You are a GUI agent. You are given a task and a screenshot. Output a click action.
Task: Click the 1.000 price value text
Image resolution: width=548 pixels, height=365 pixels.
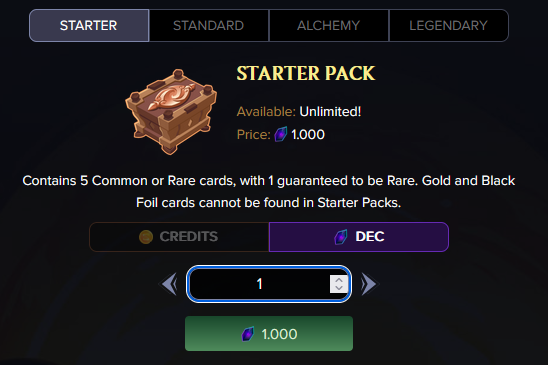(x=308, y=135)
